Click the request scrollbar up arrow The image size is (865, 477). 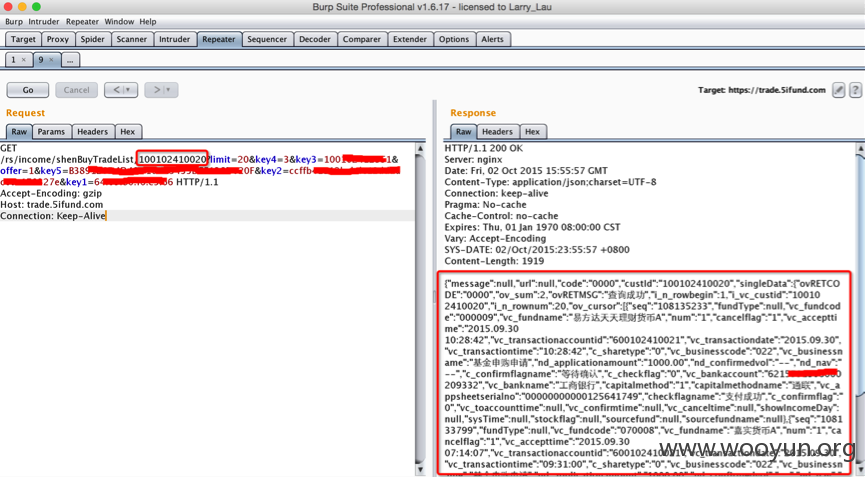[x=420, y=148]
